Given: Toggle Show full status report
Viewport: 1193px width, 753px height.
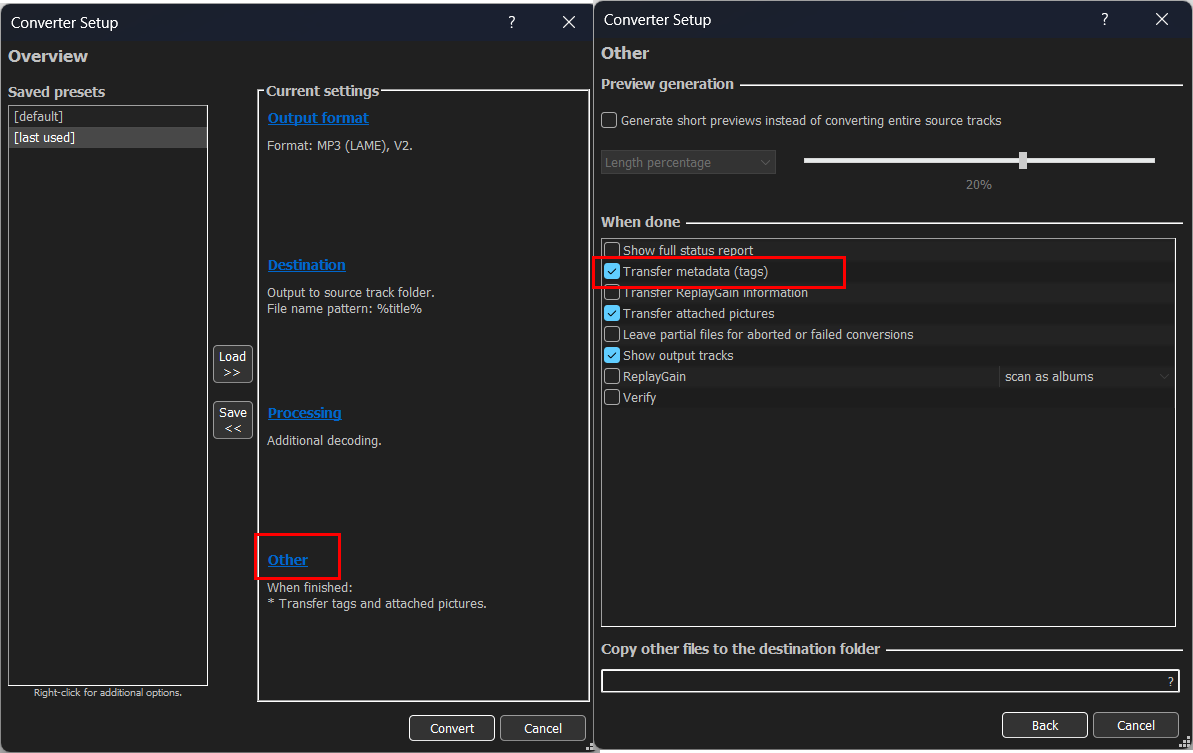Looking at the screenshot, I should click(x=612, y=249).
